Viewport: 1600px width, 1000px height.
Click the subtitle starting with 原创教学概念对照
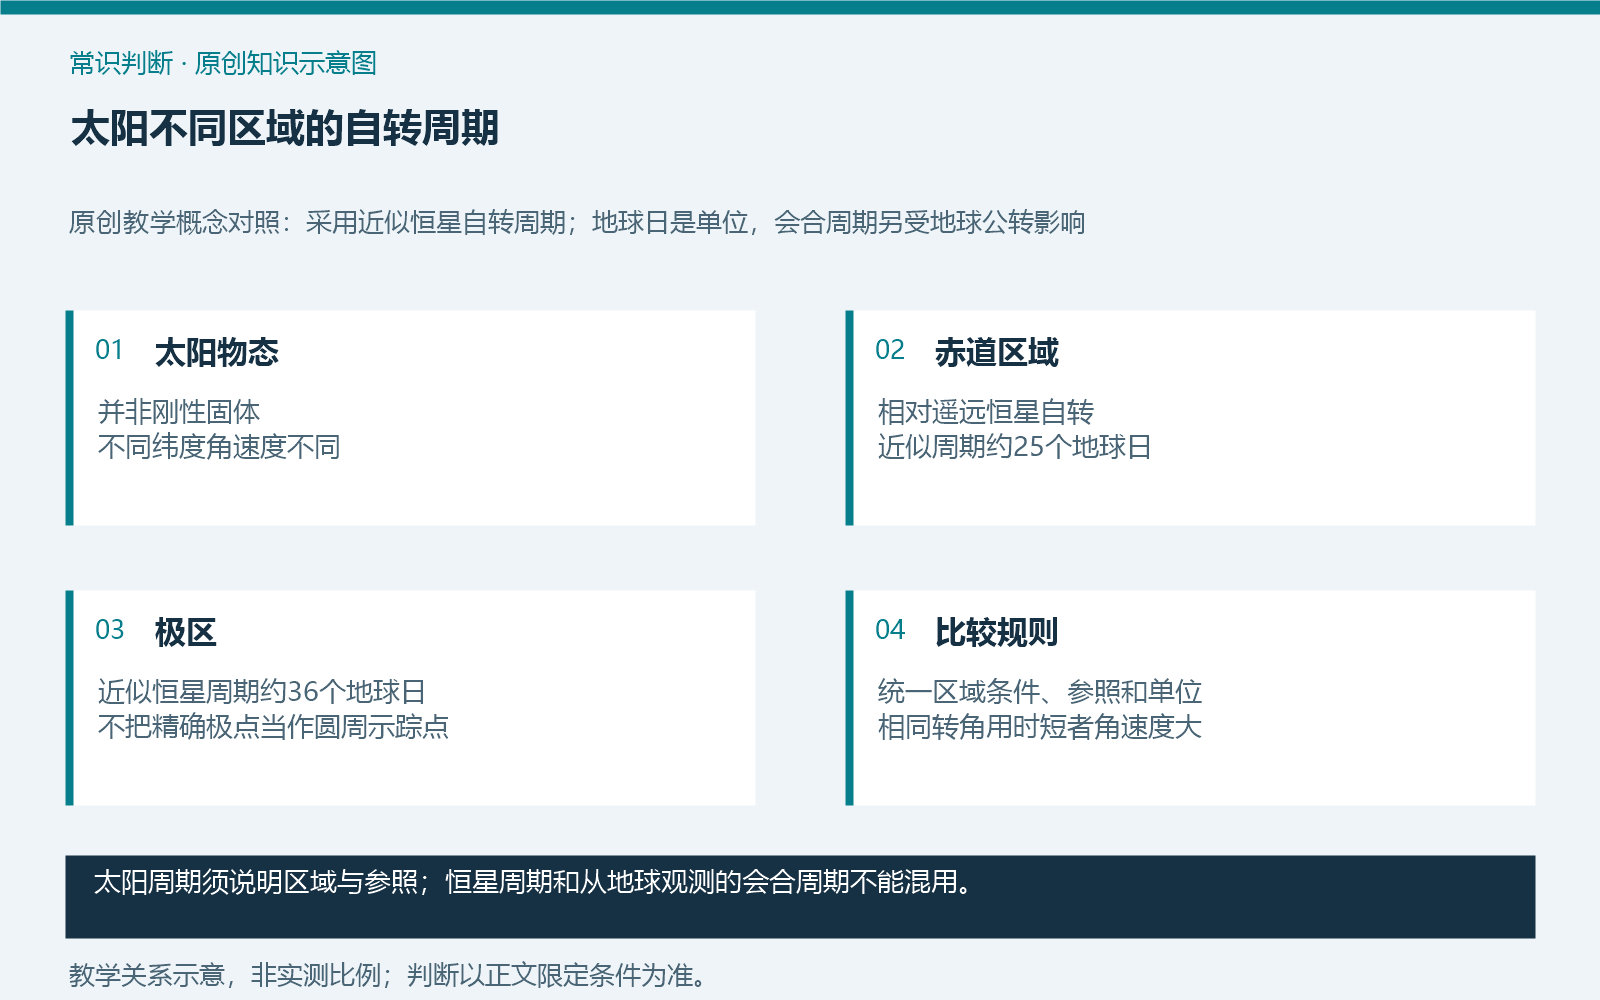click(x=577, y=222)
